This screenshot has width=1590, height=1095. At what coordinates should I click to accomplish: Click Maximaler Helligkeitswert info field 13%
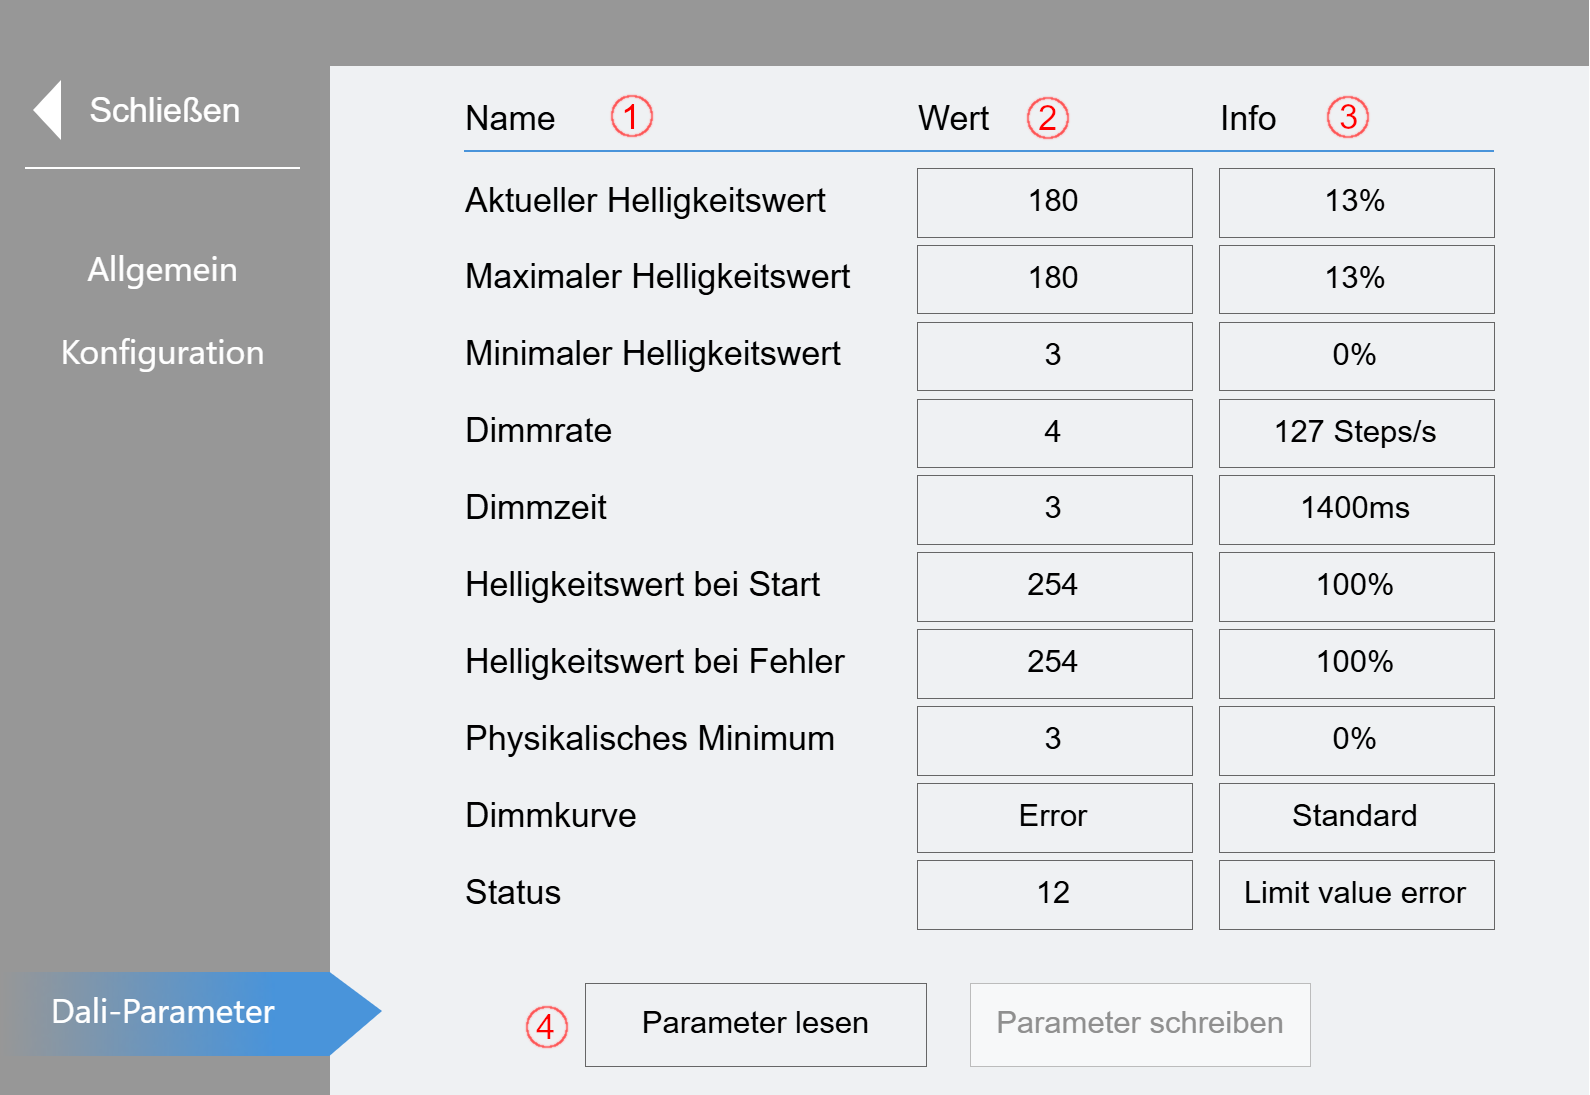coord(1356,279)
